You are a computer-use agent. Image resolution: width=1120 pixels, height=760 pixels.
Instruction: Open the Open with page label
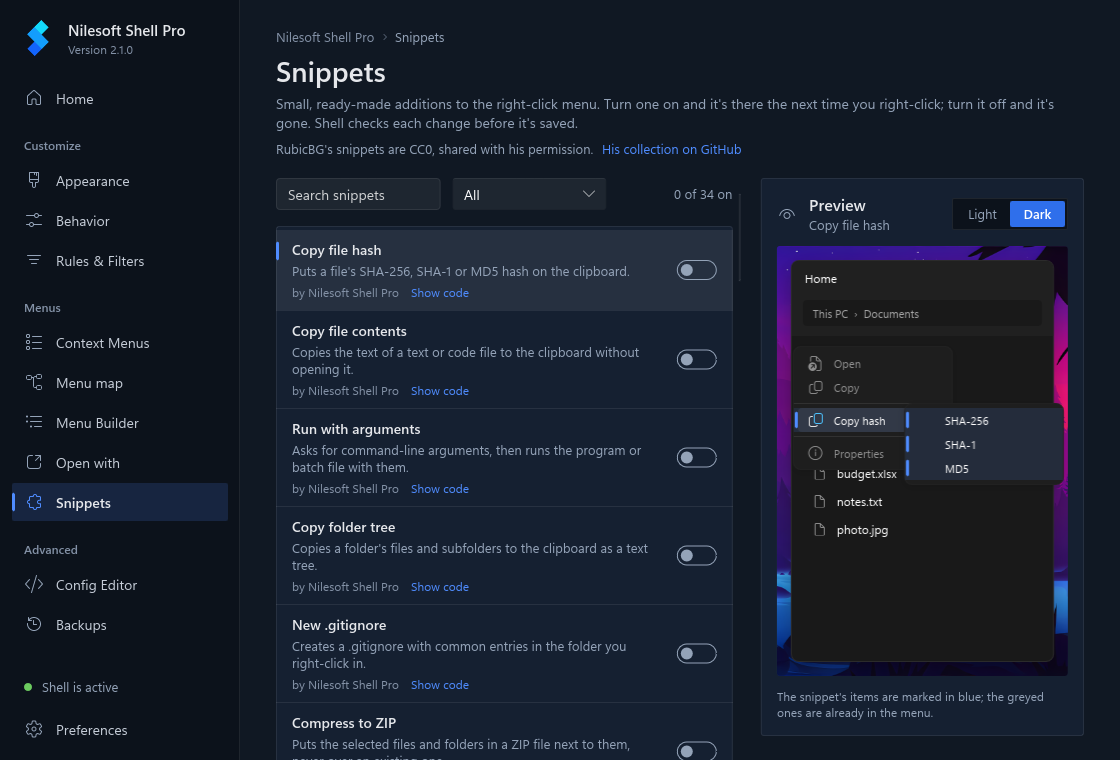(x=88, y=463)
